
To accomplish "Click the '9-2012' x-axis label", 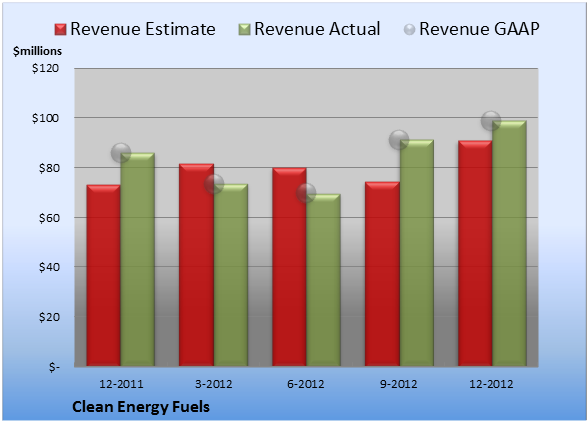I will coord(399,384).
